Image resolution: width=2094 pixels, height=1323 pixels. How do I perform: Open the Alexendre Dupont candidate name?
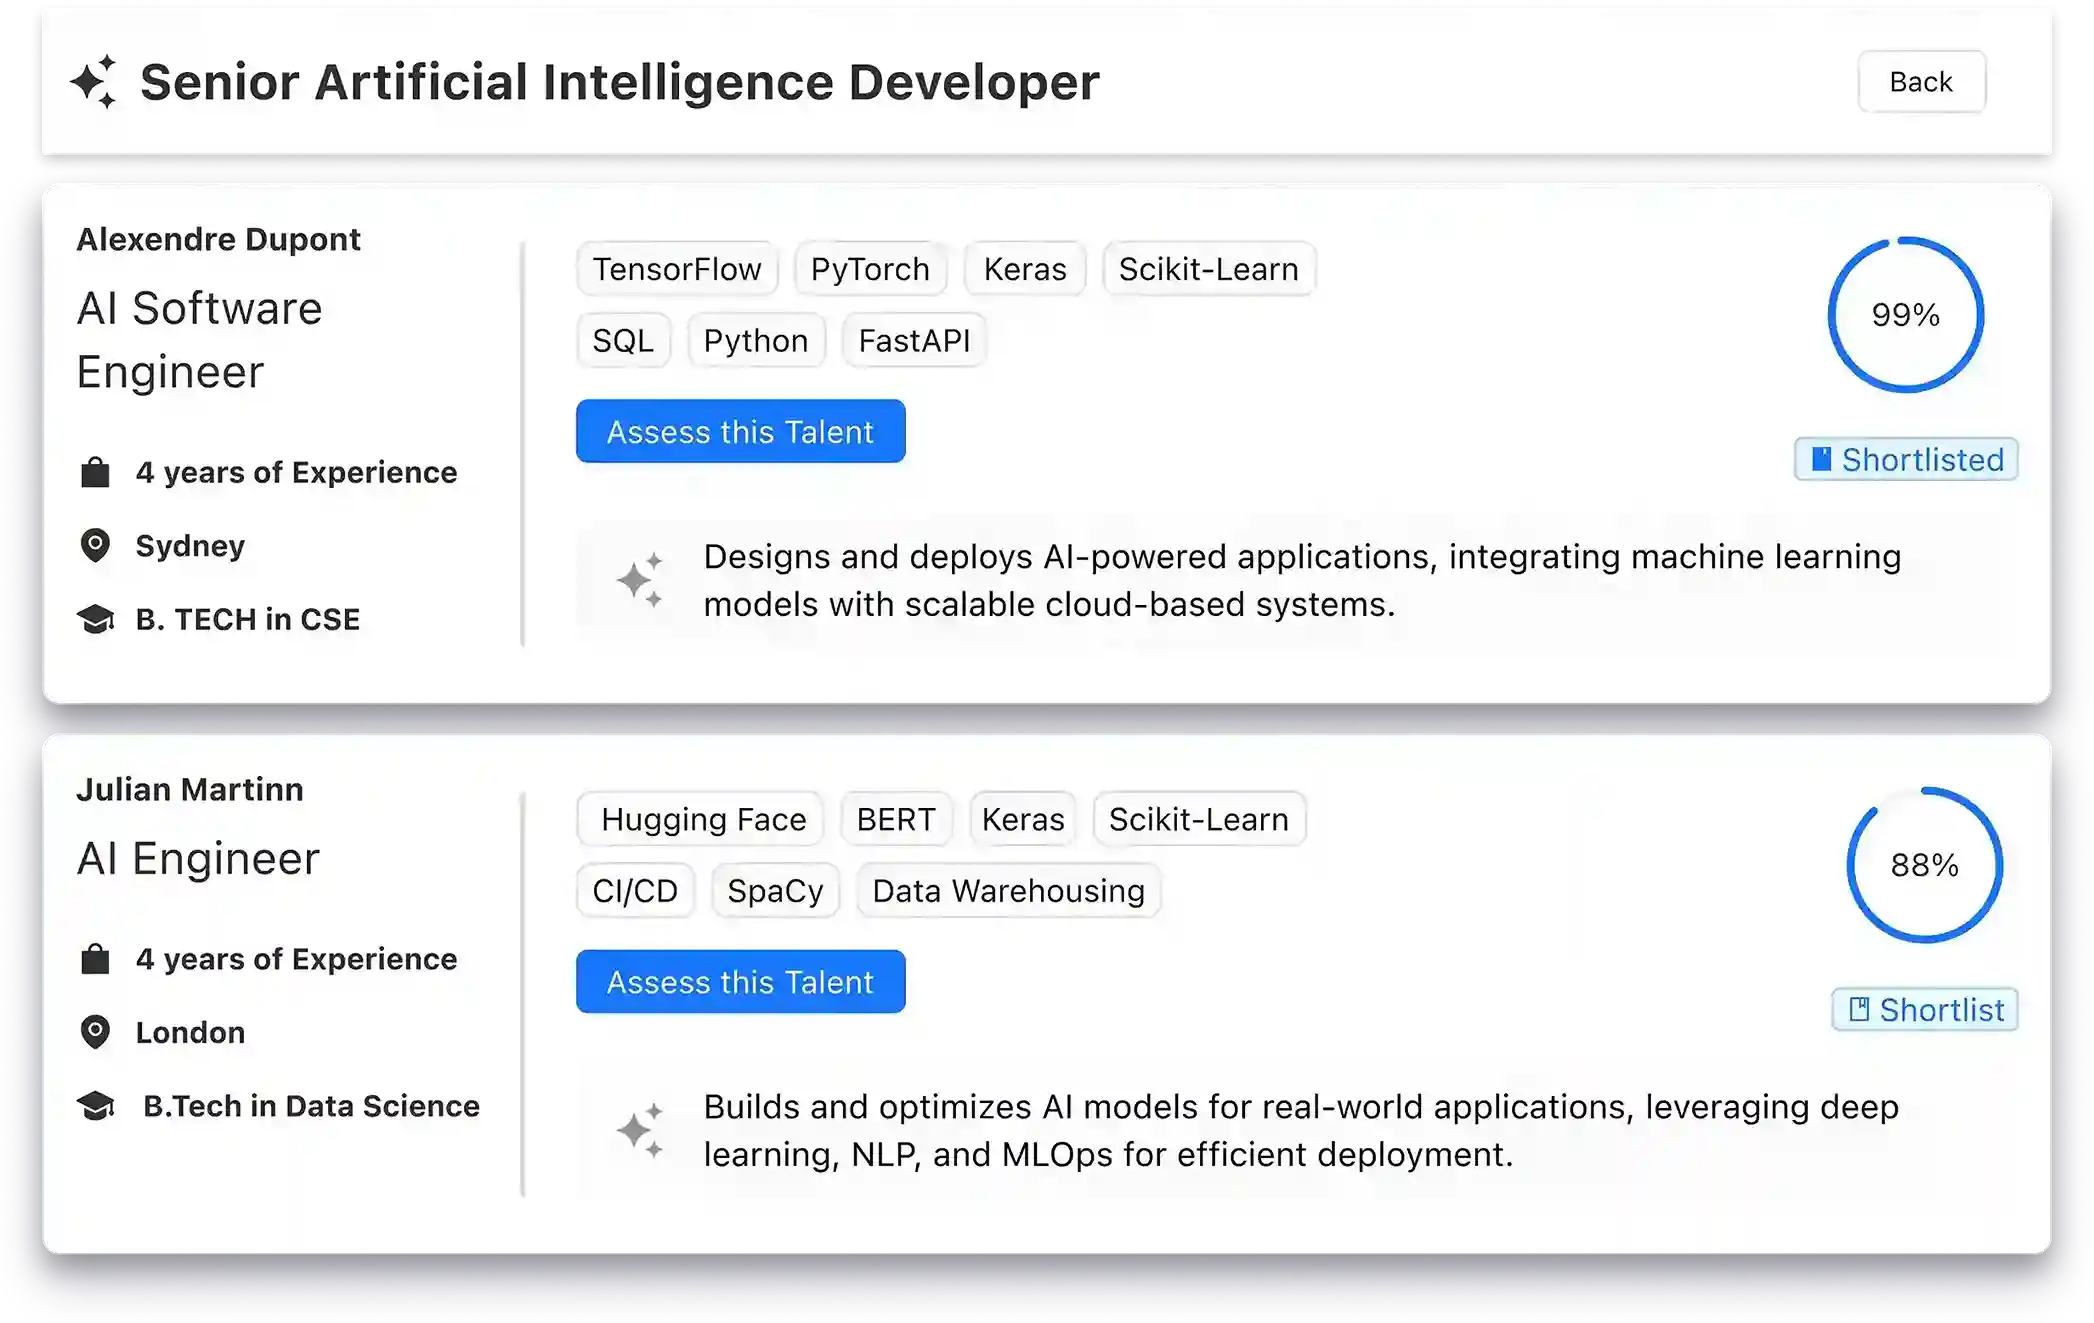click(218, 239)
